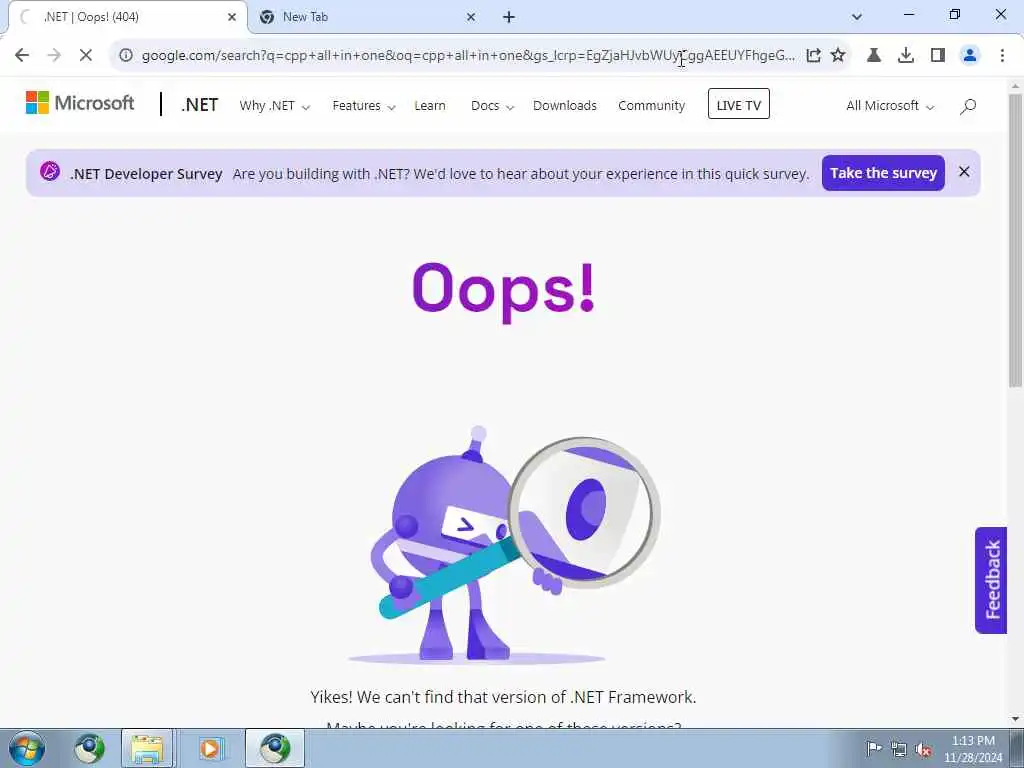1024x768 pixels.
Task: Go to .NET home link
Action: point(200,105)
